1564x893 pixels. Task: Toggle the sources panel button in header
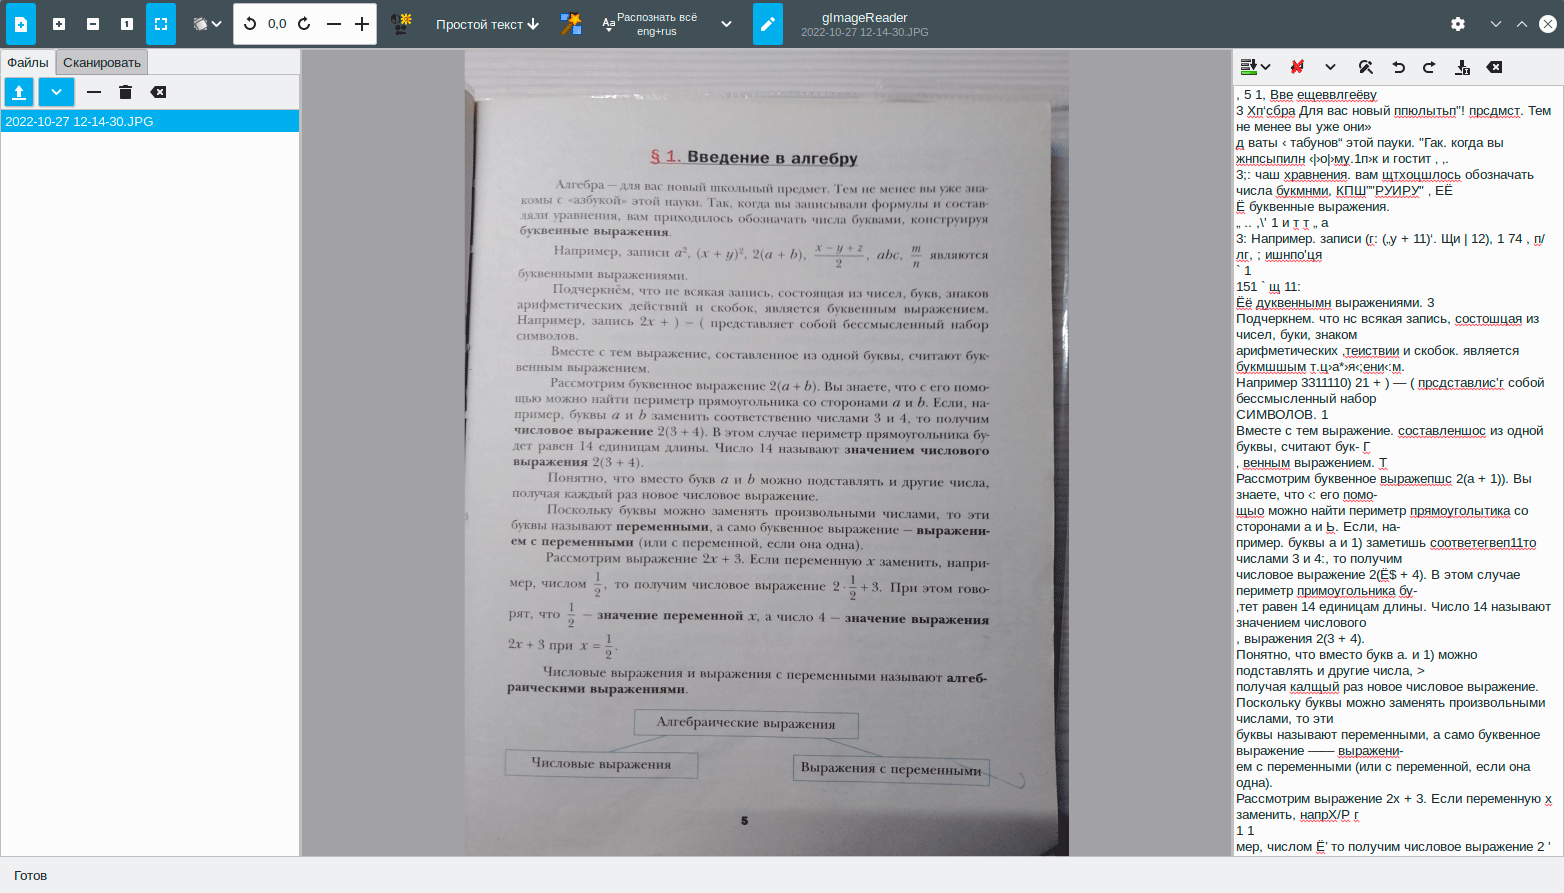point(20,24)
